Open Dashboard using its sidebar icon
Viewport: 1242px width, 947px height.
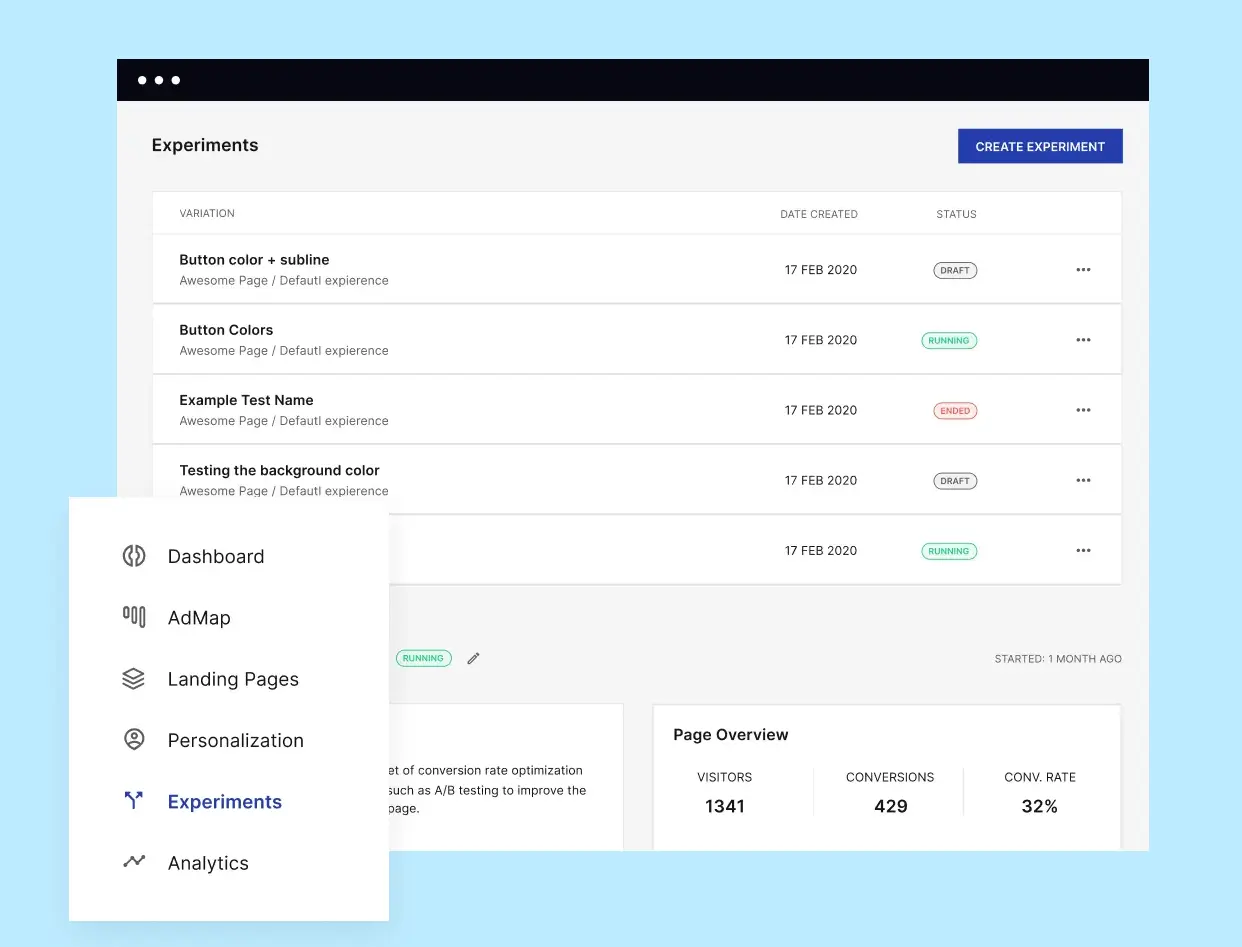click(133, 556)
